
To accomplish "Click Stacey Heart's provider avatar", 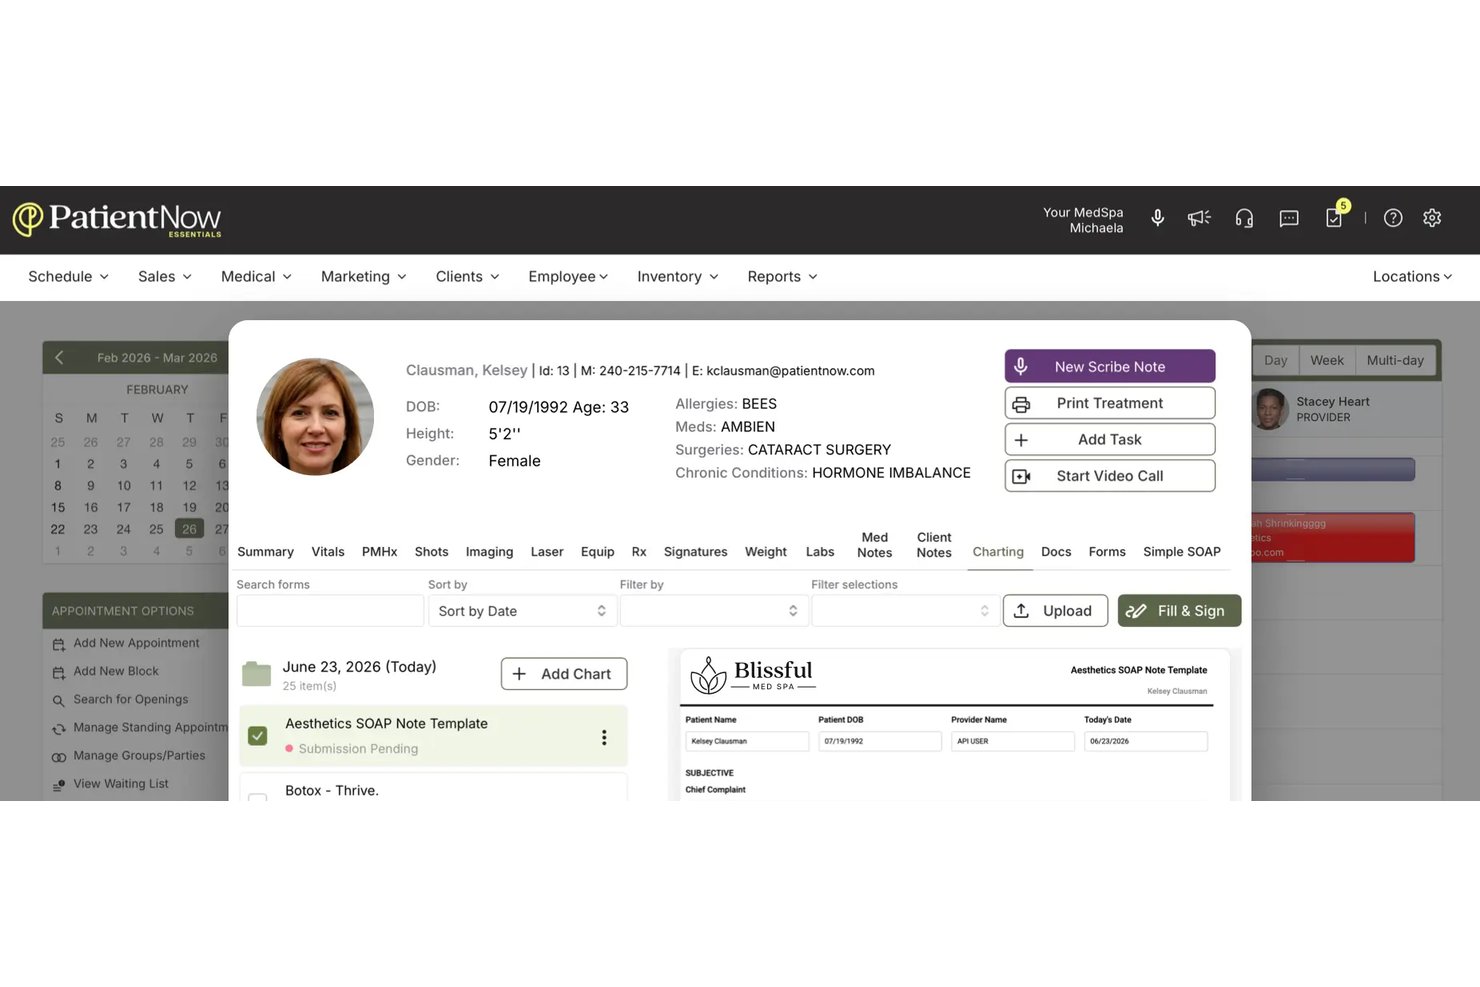I will coord(1271,409).
